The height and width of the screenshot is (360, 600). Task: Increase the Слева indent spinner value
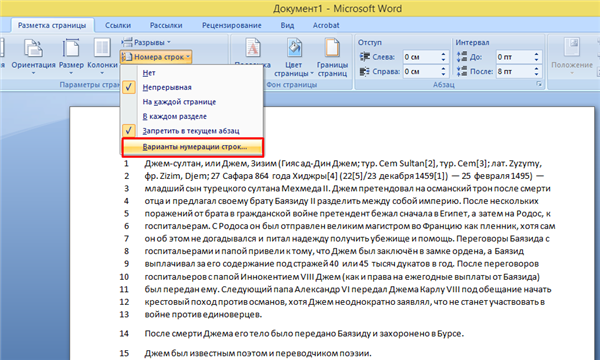443,55
